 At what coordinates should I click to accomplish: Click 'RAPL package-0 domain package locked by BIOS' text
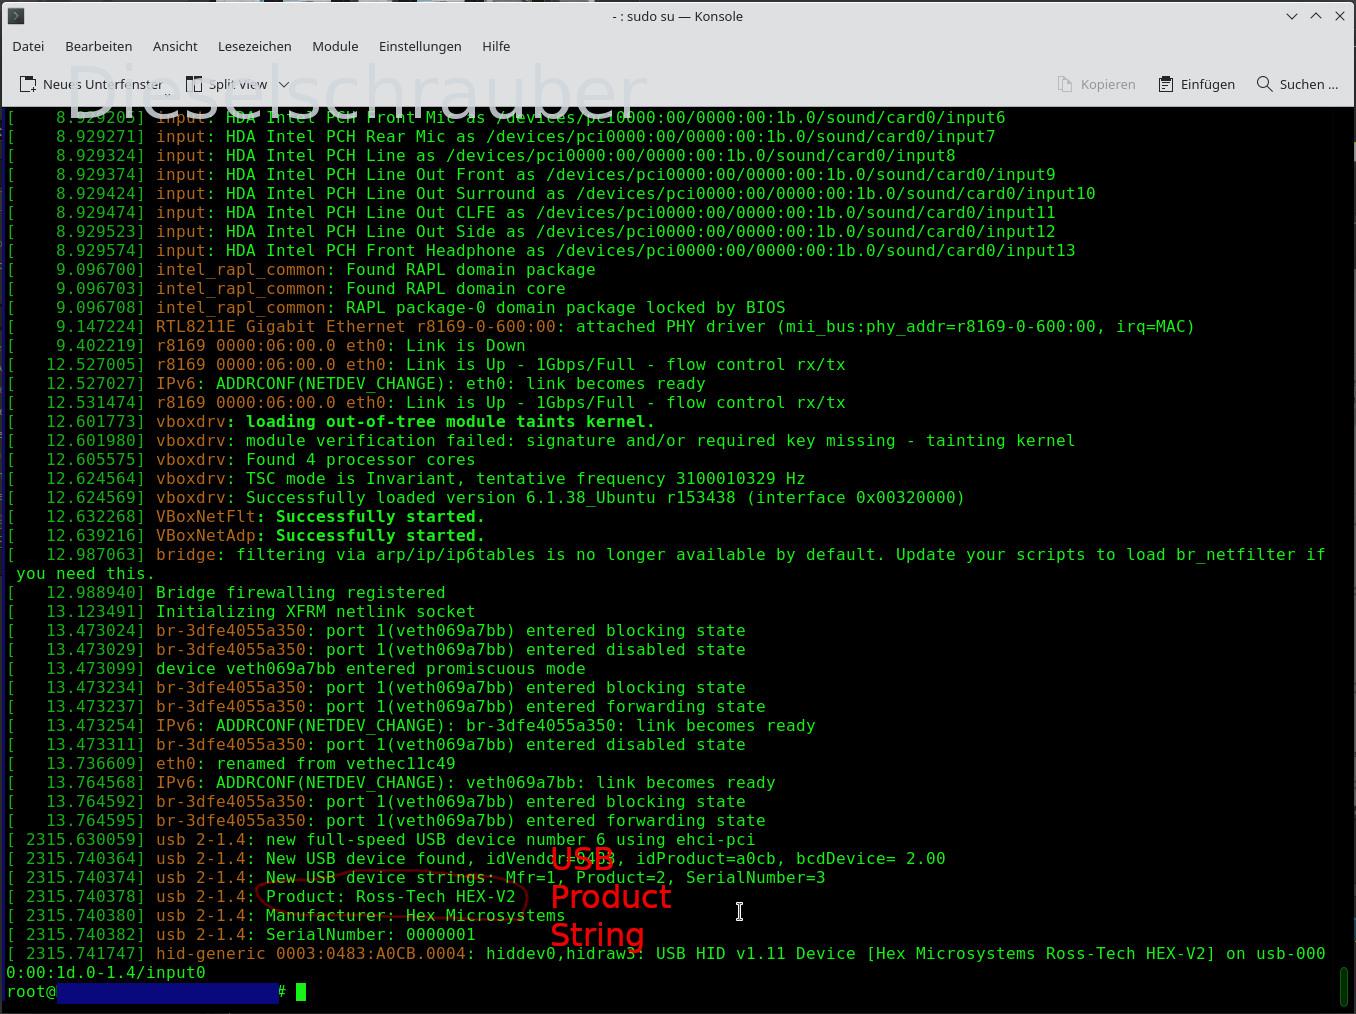[x=565, y=307]
